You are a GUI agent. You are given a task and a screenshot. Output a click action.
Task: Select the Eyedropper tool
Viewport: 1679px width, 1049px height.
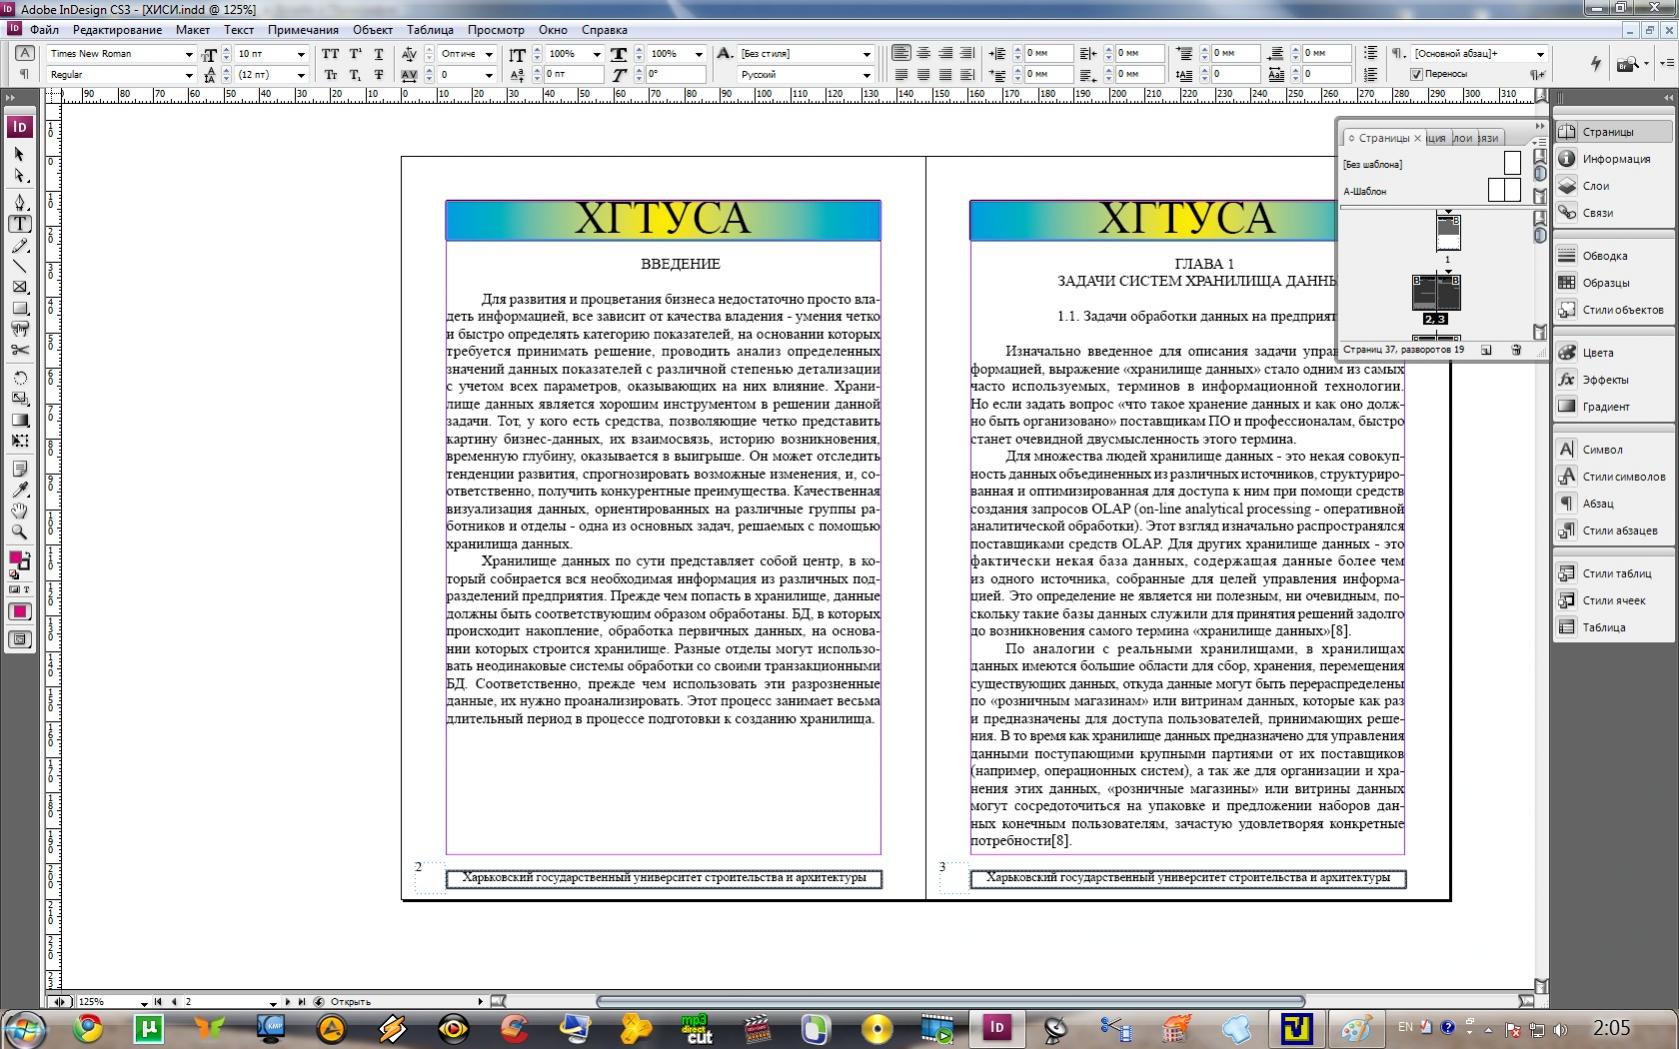[19, 490]
